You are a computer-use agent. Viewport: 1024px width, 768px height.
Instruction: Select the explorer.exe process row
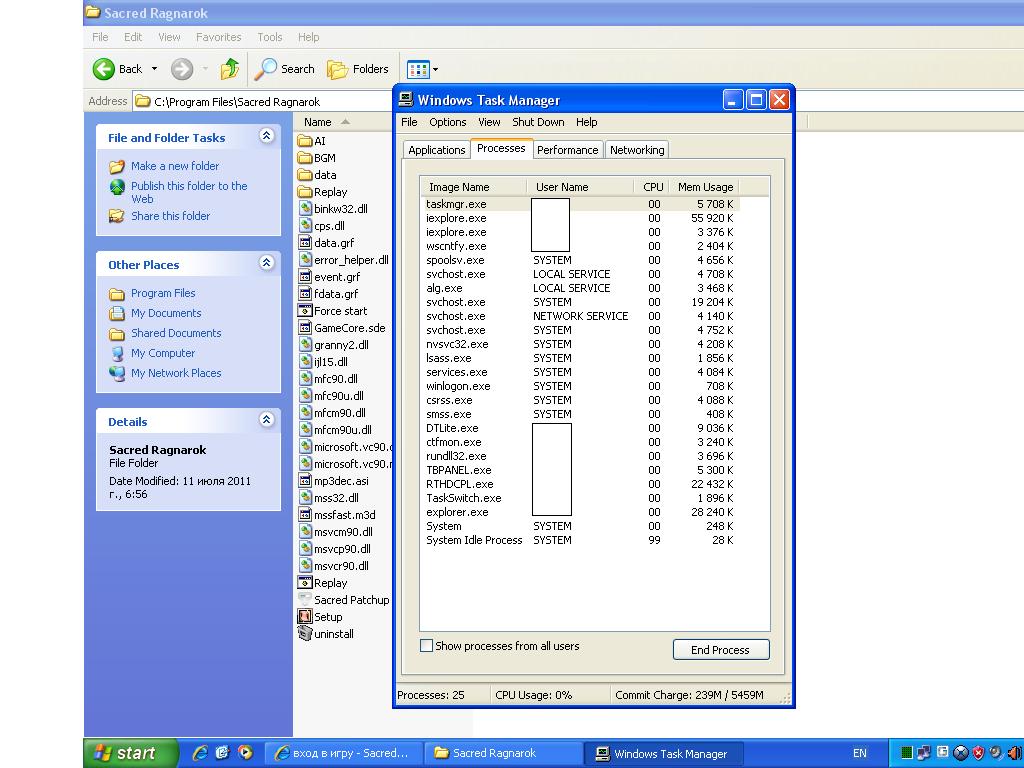[x=580, y=512]
